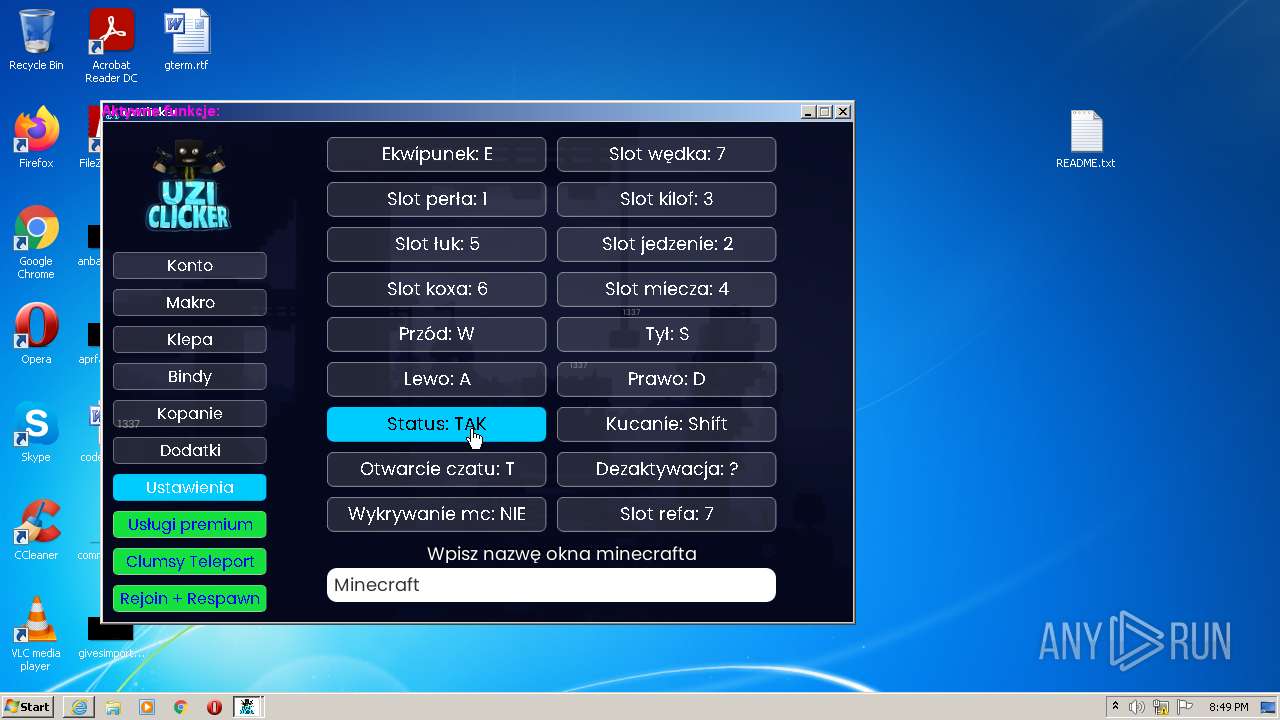The height and width of the screenshot is (720, 1280).
Task: Click the 8:49 PM taskbar clock
Action: tap(1228, 707)
